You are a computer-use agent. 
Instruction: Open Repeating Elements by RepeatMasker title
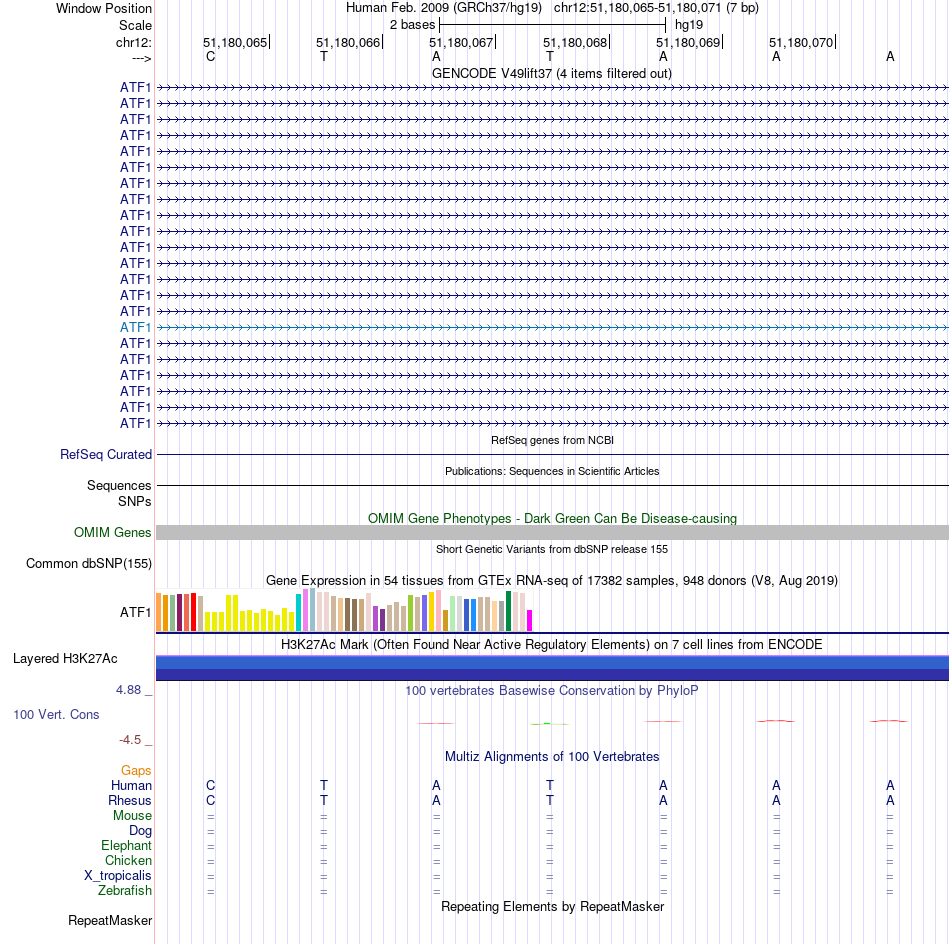[552, 907]
